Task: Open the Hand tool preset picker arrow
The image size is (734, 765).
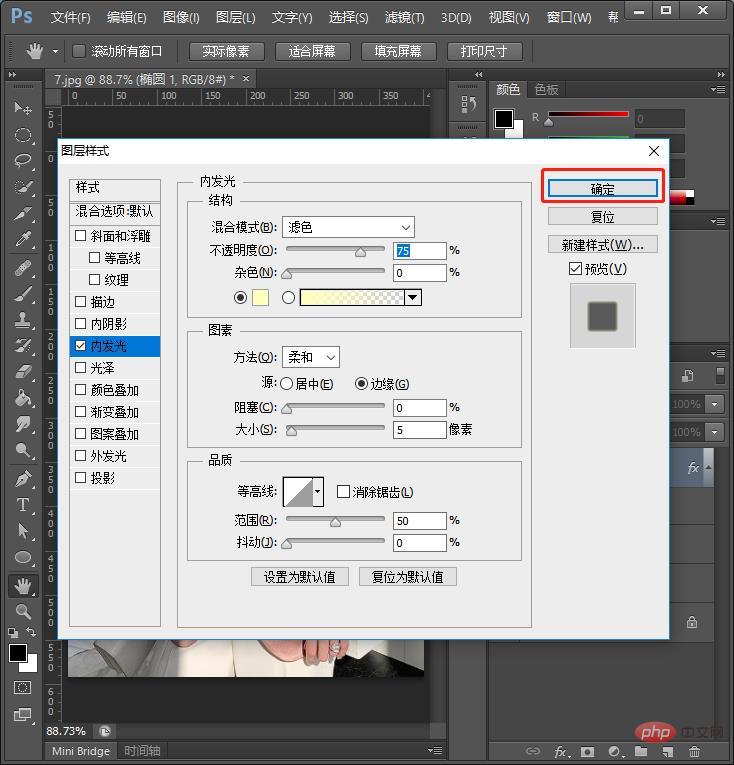Action: [x=55, y=51]
